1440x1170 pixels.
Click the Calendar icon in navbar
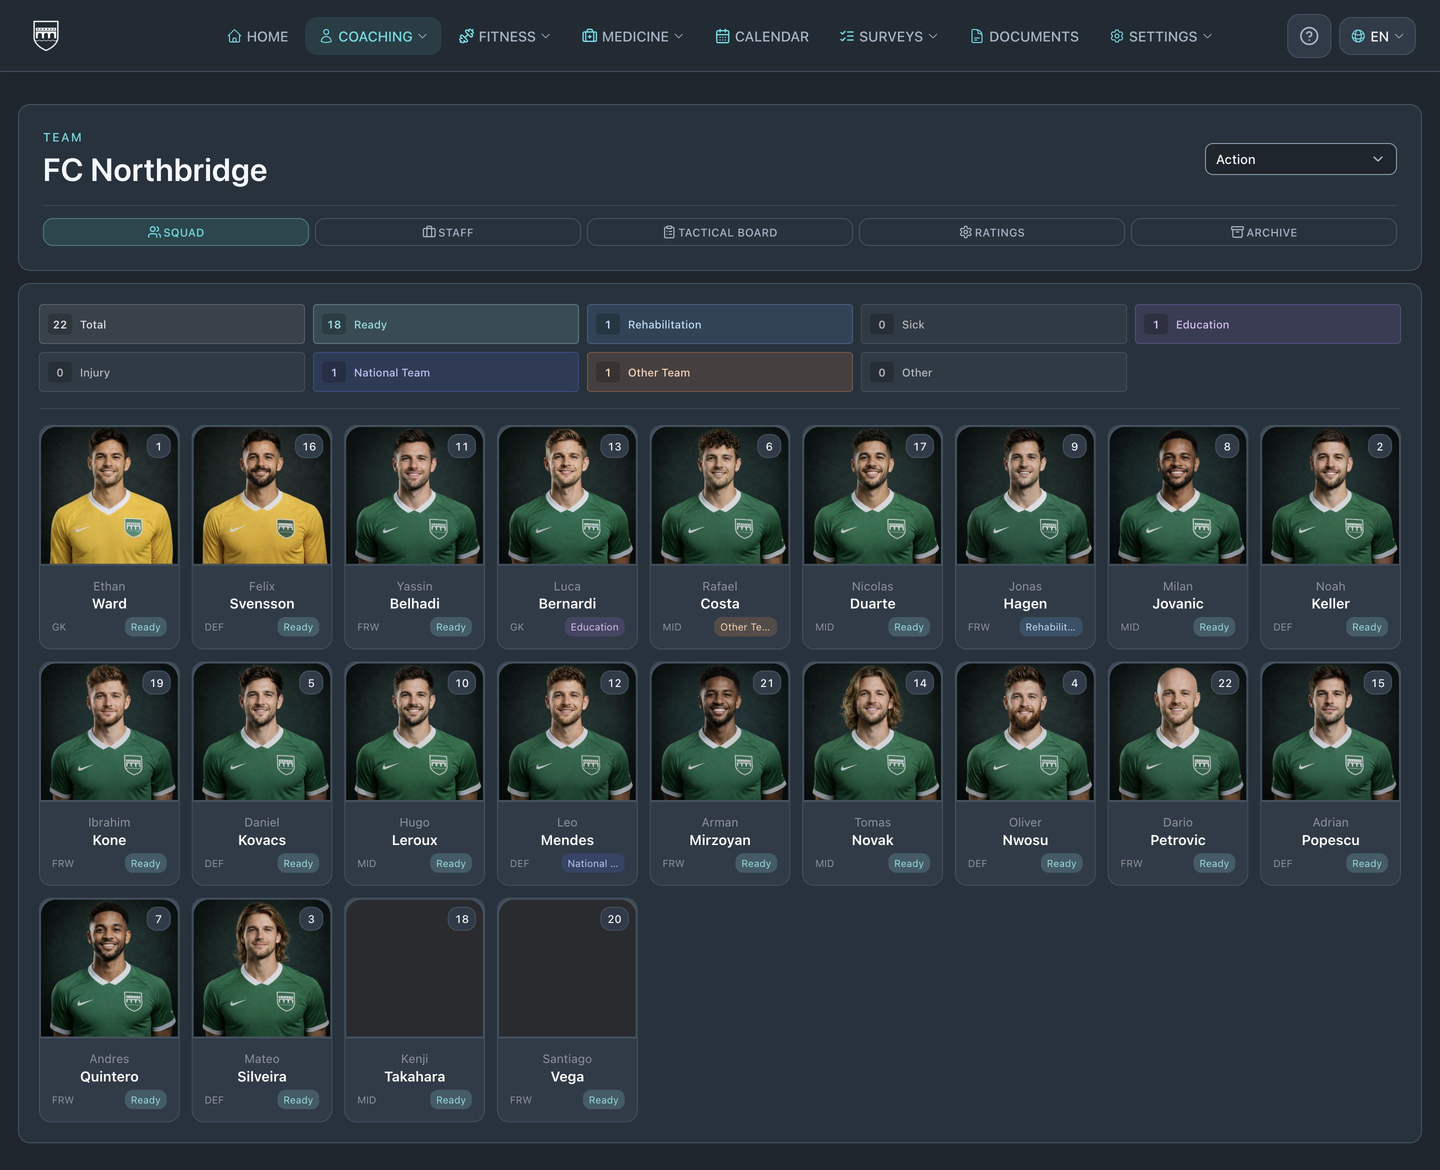[722, 36]
